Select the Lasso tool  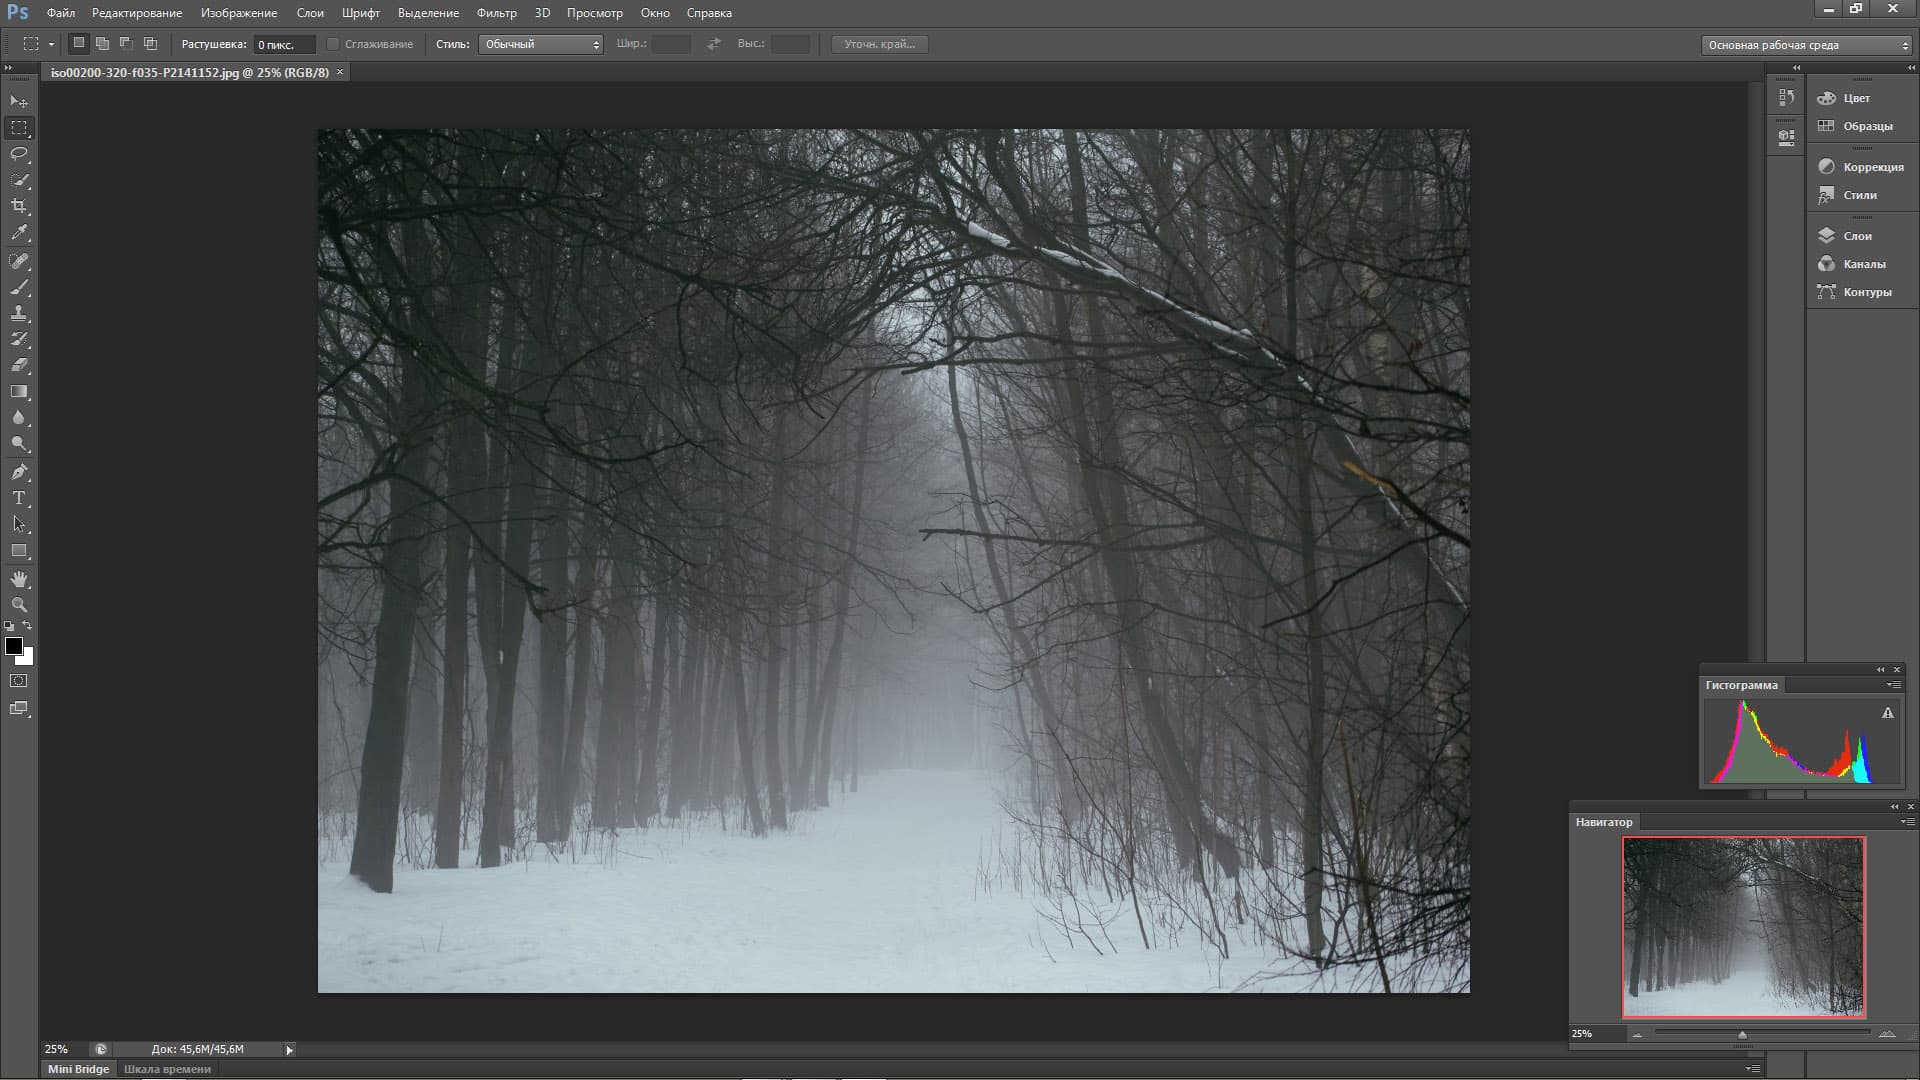19,154
